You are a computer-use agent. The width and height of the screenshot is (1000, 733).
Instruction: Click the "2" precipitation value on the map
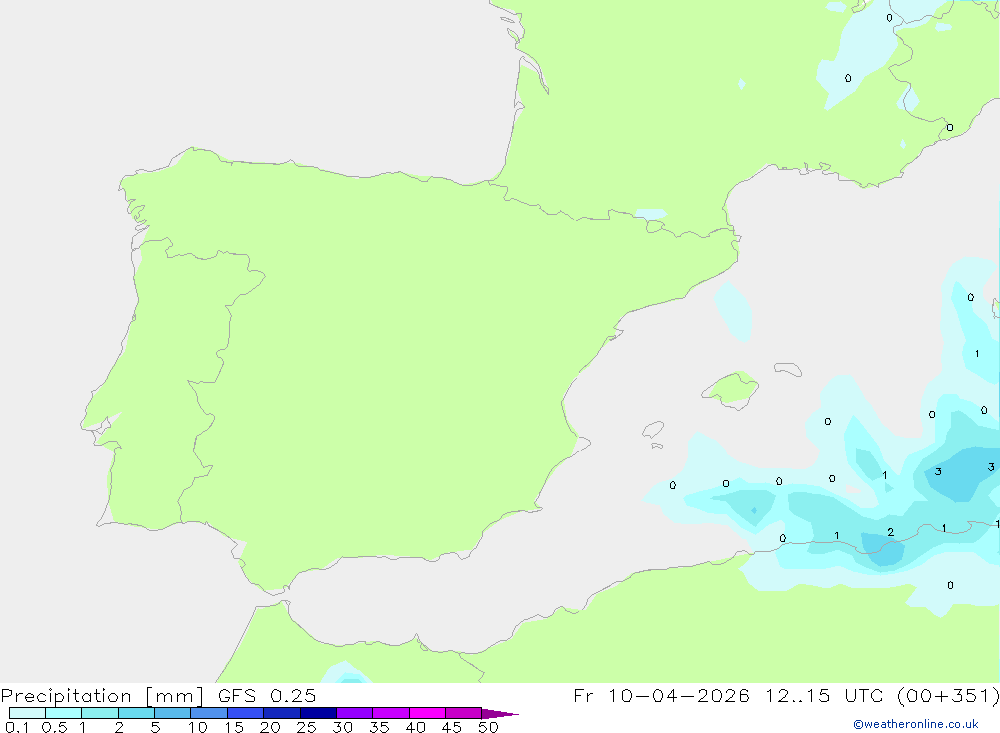890,532
